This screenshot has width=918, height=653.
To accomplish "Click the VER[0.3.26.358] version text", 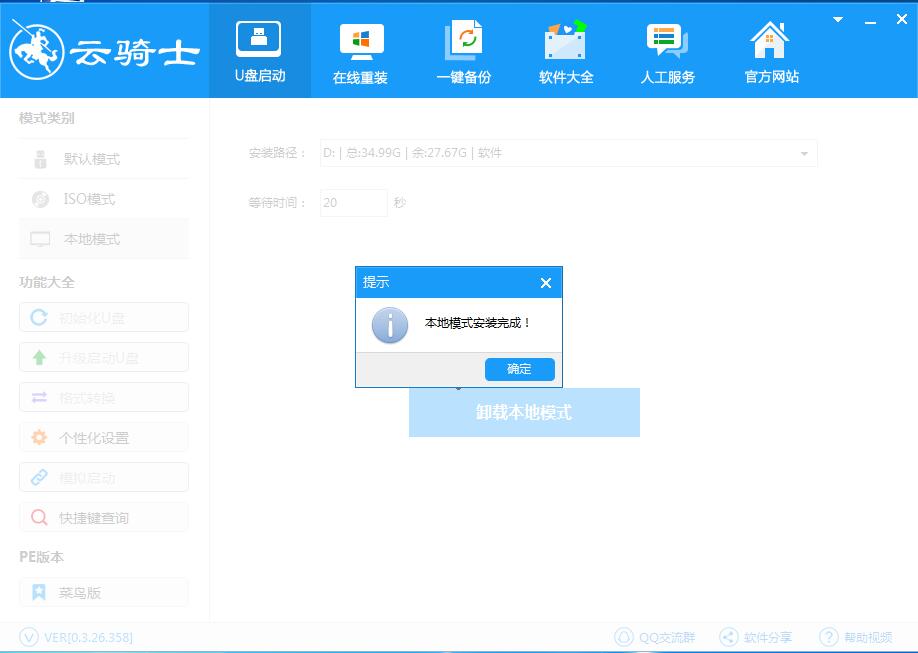I will click(x=88, y=637).
